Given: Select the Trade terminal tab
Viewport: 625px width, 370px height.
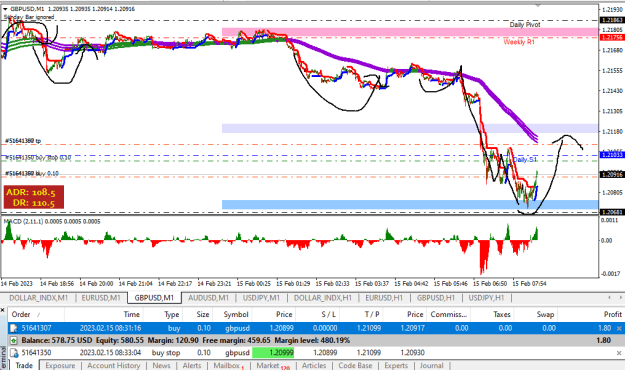Looking at the screenshot, I should [24, 365].
